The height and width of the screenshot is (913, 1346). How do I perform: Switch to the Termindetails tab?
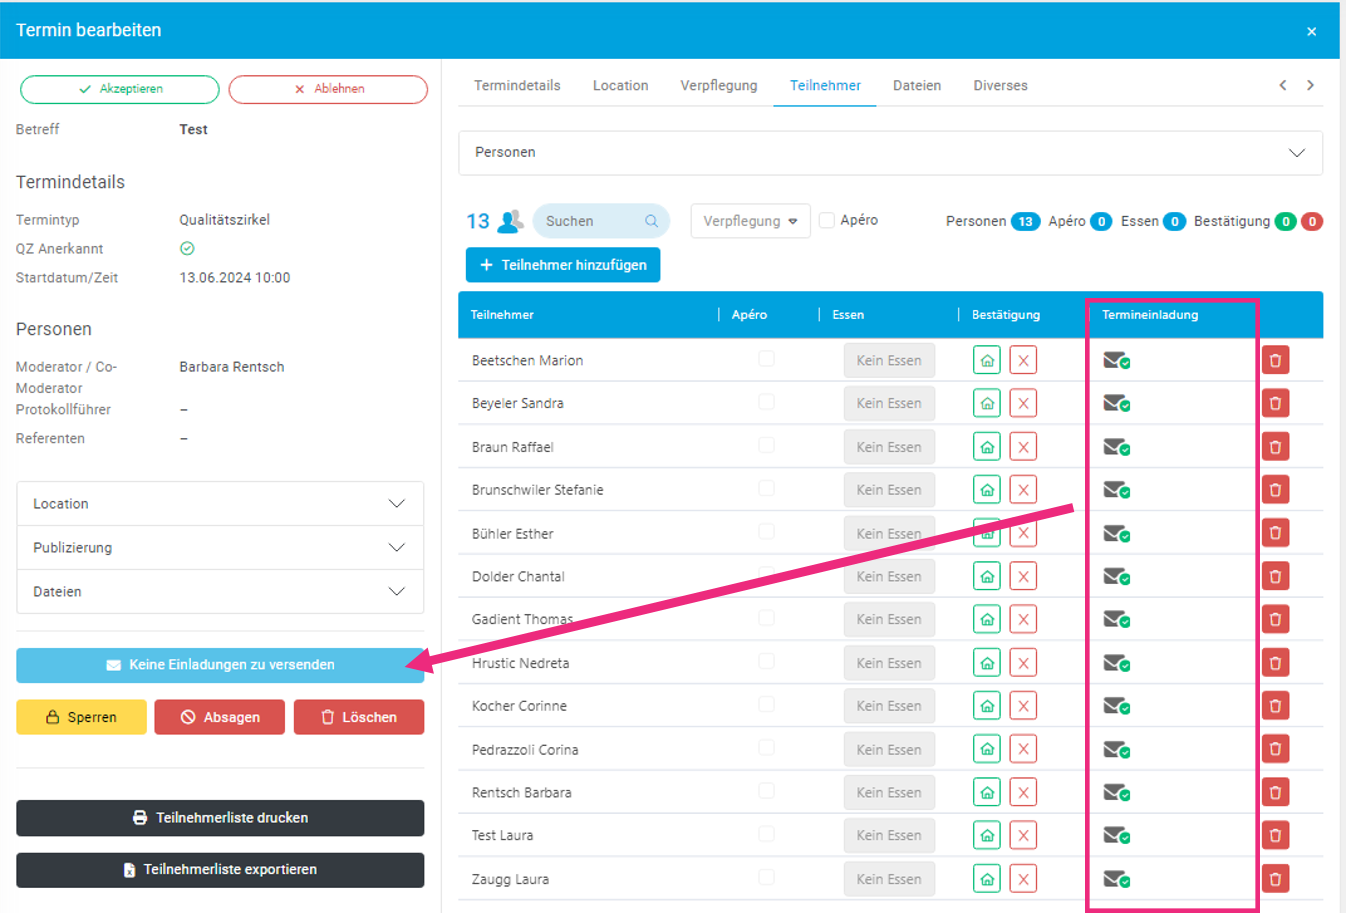coord(517,86)
